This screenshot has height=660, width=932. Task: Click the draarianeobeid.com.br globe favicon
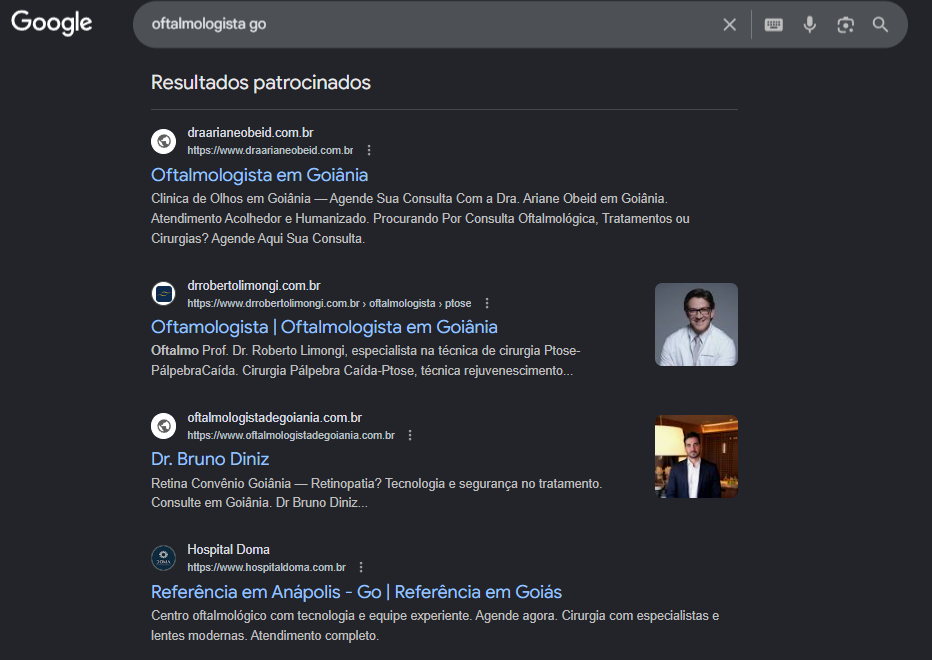pos(163,141)
